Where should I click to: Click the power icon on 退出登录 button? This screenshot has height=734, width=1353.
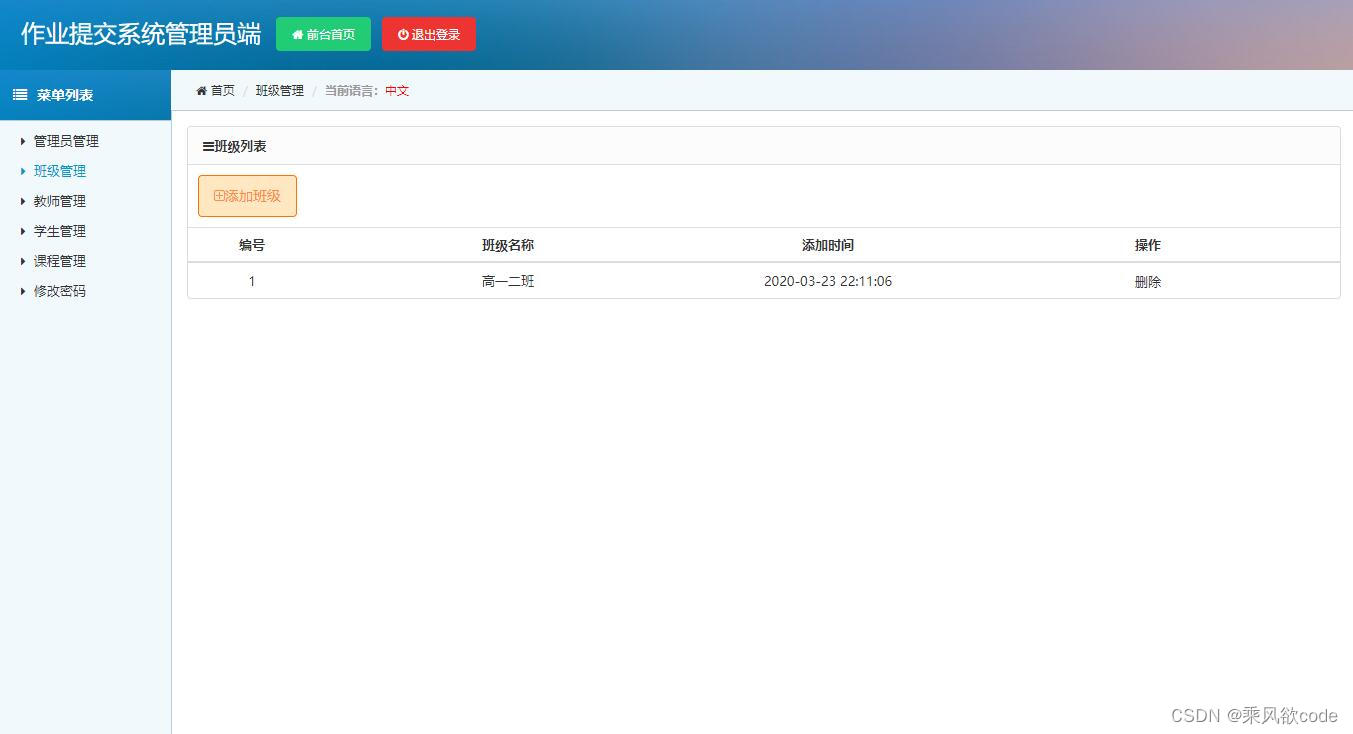pos(403,35)
